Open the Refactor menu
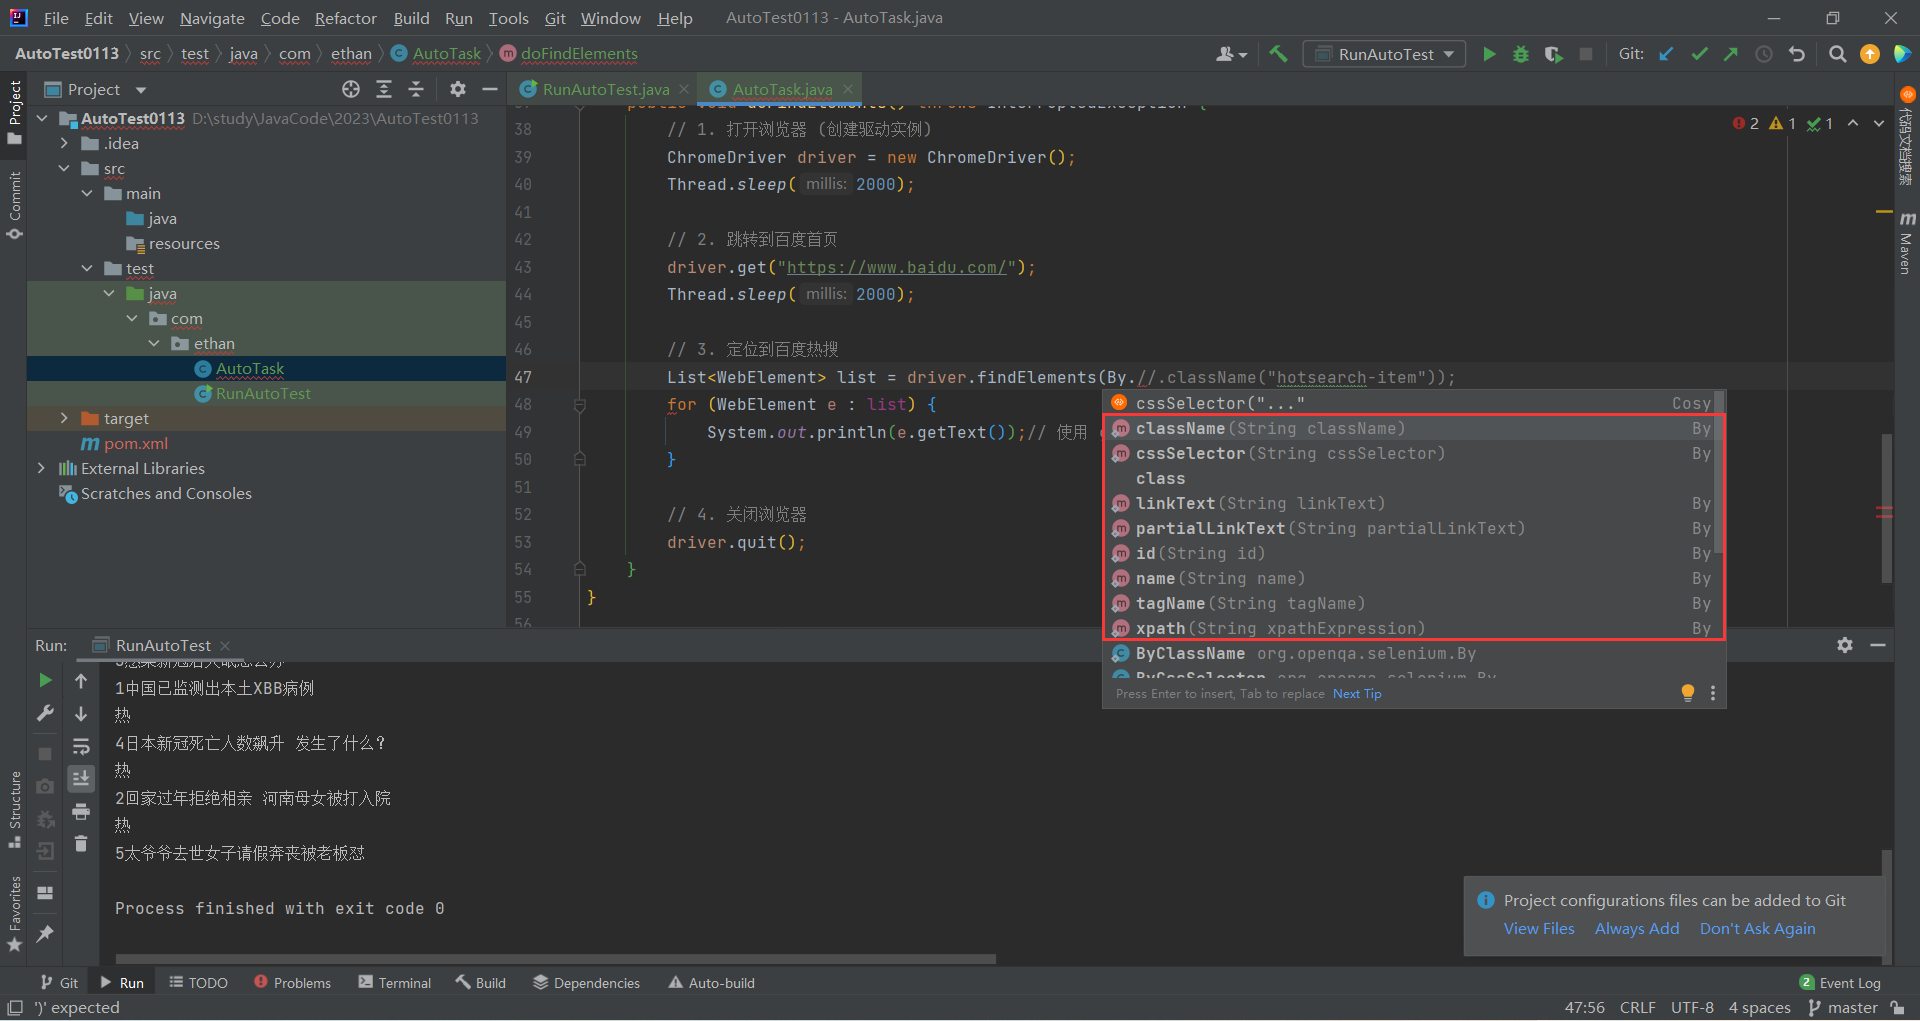Screen dimensions: 1920x1021 pyautogui.click(x=346, y=18)
